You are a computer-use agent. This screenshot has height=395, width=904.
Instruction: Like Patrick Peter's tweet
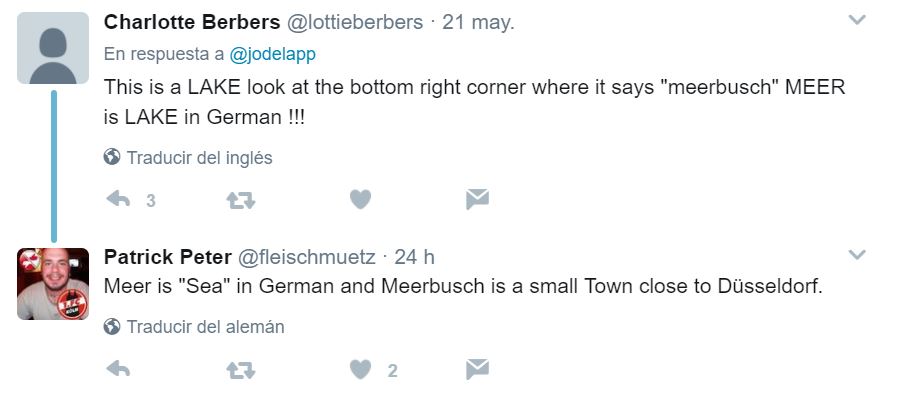click(360, 369)
